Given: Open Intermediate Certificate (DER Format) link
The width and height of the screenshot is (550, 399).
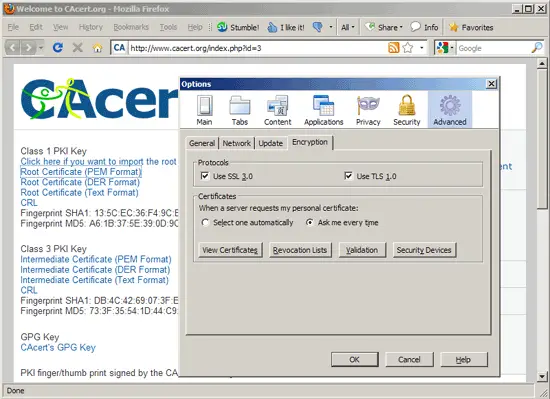Looking at the screenshot, I should pos(95,270).
